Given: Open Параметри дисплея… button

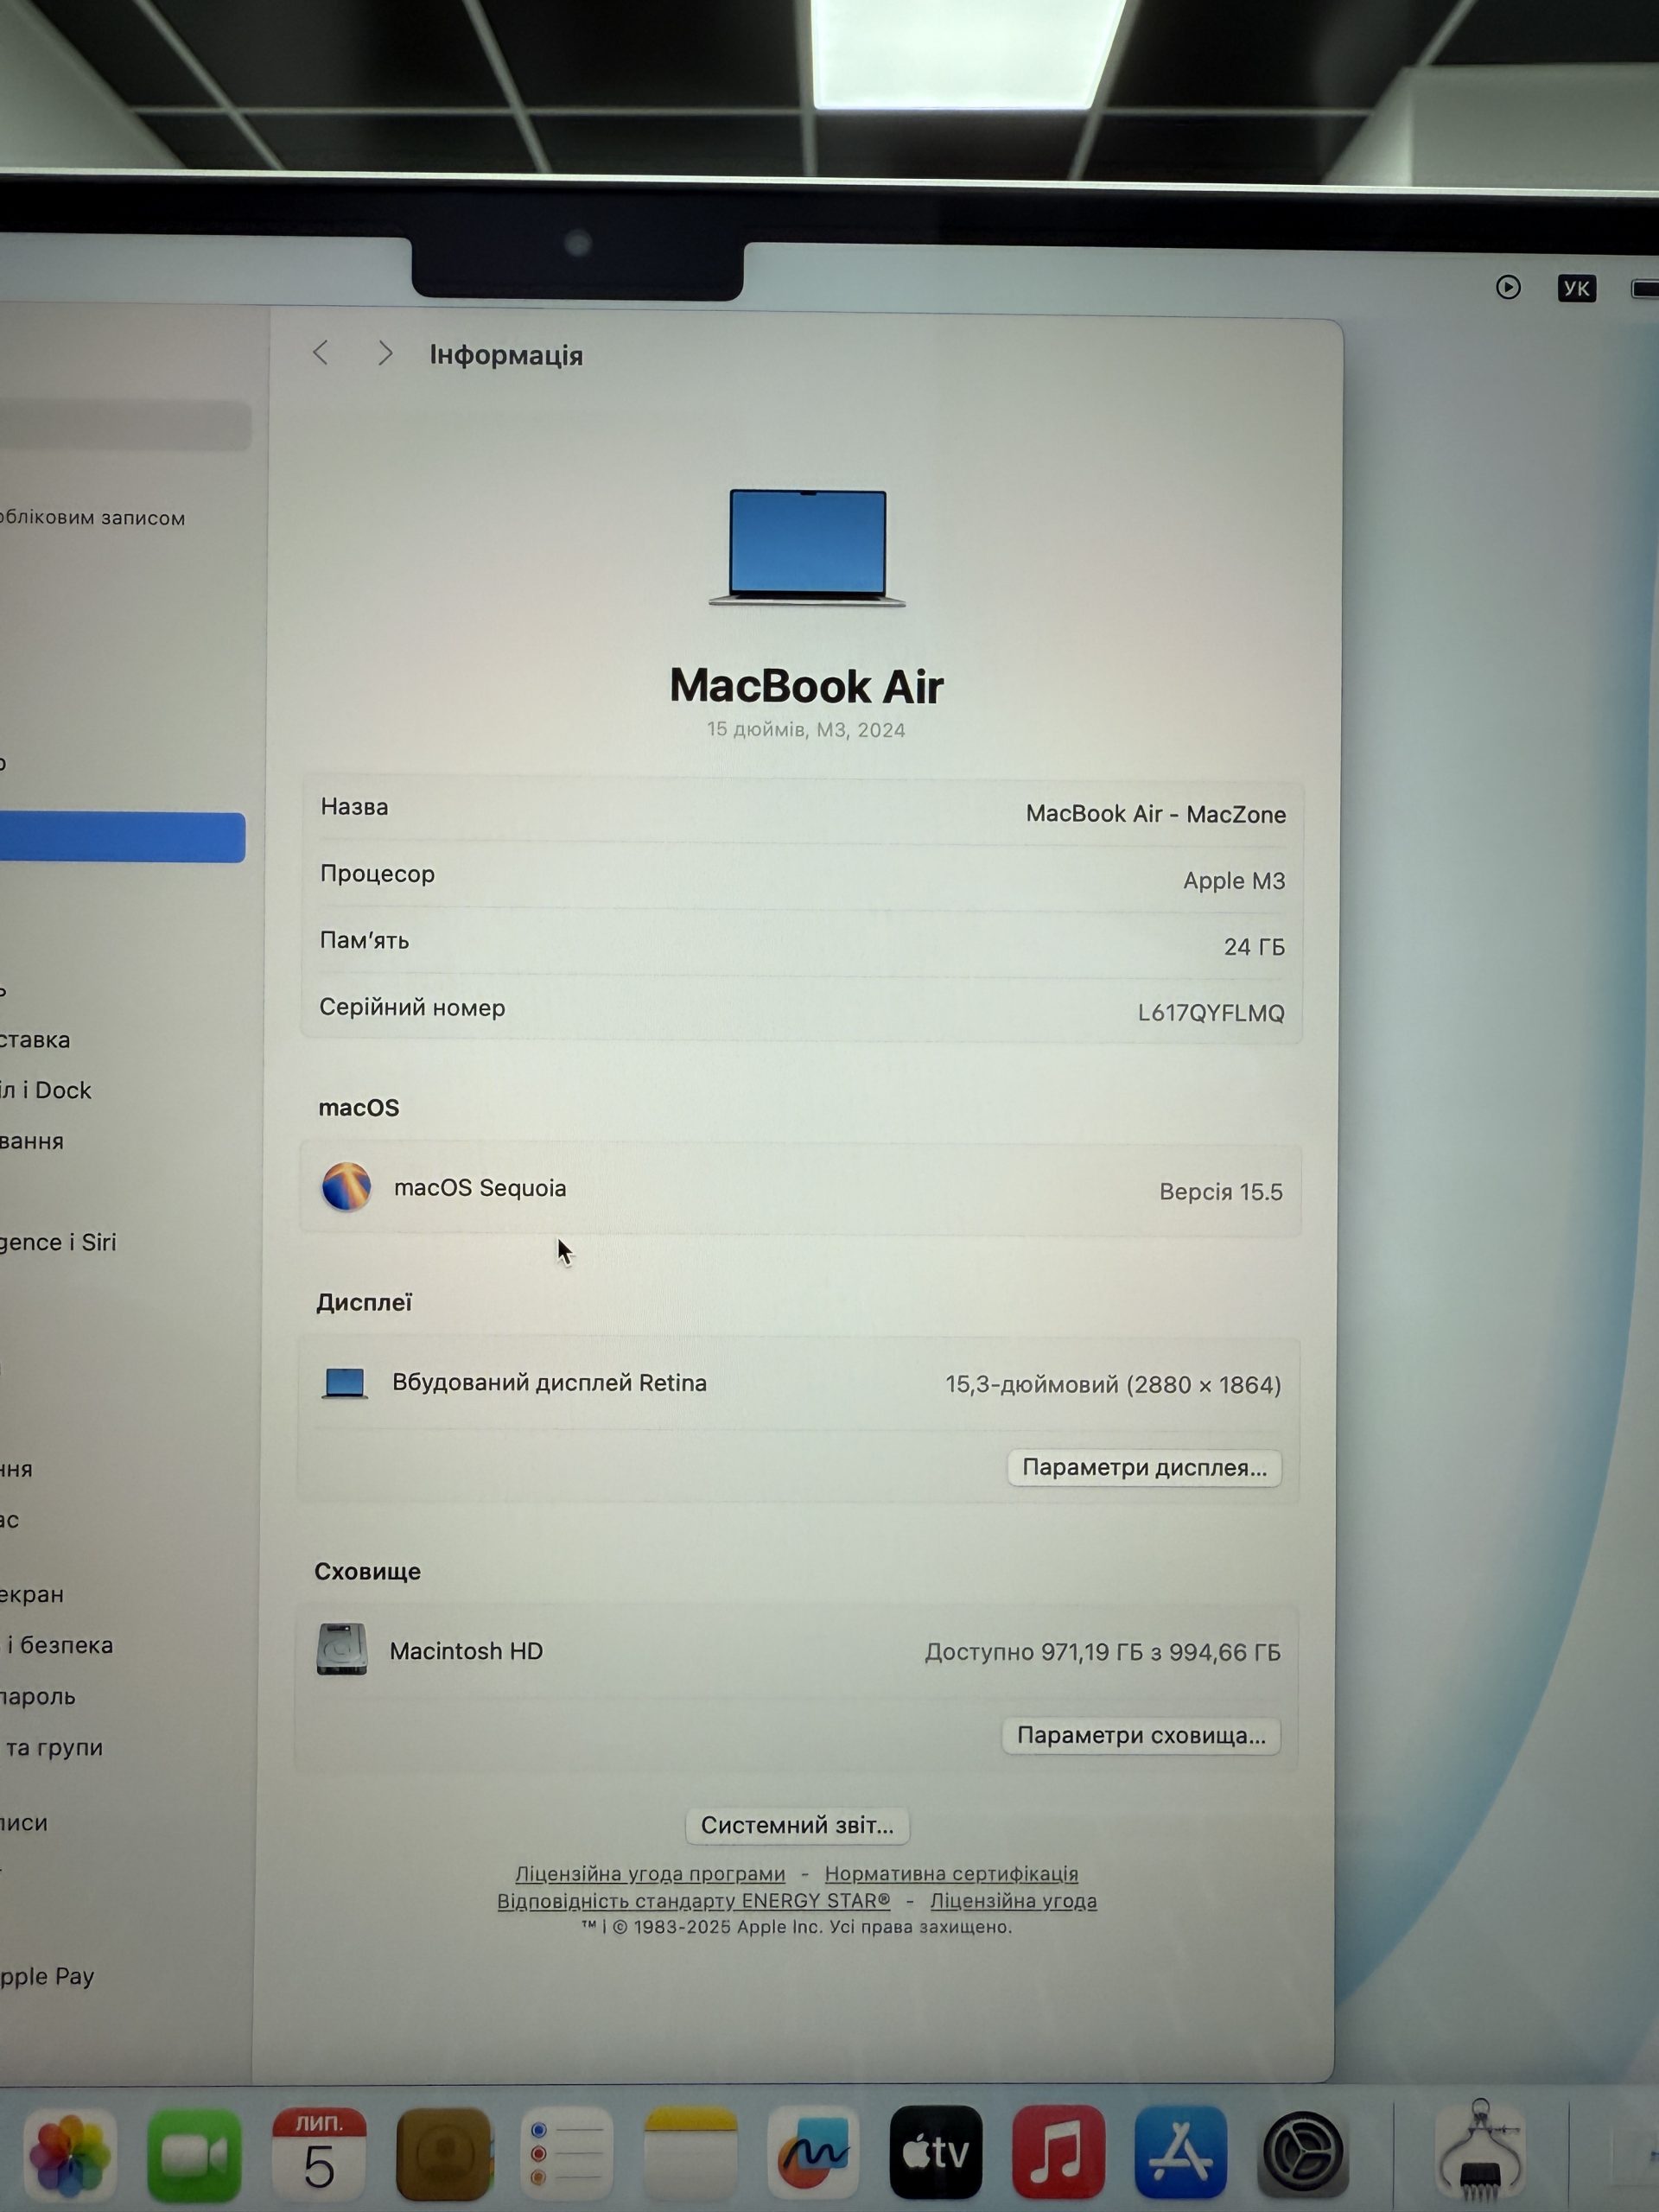Looking at the screenshot, I should point(1144,1468).
